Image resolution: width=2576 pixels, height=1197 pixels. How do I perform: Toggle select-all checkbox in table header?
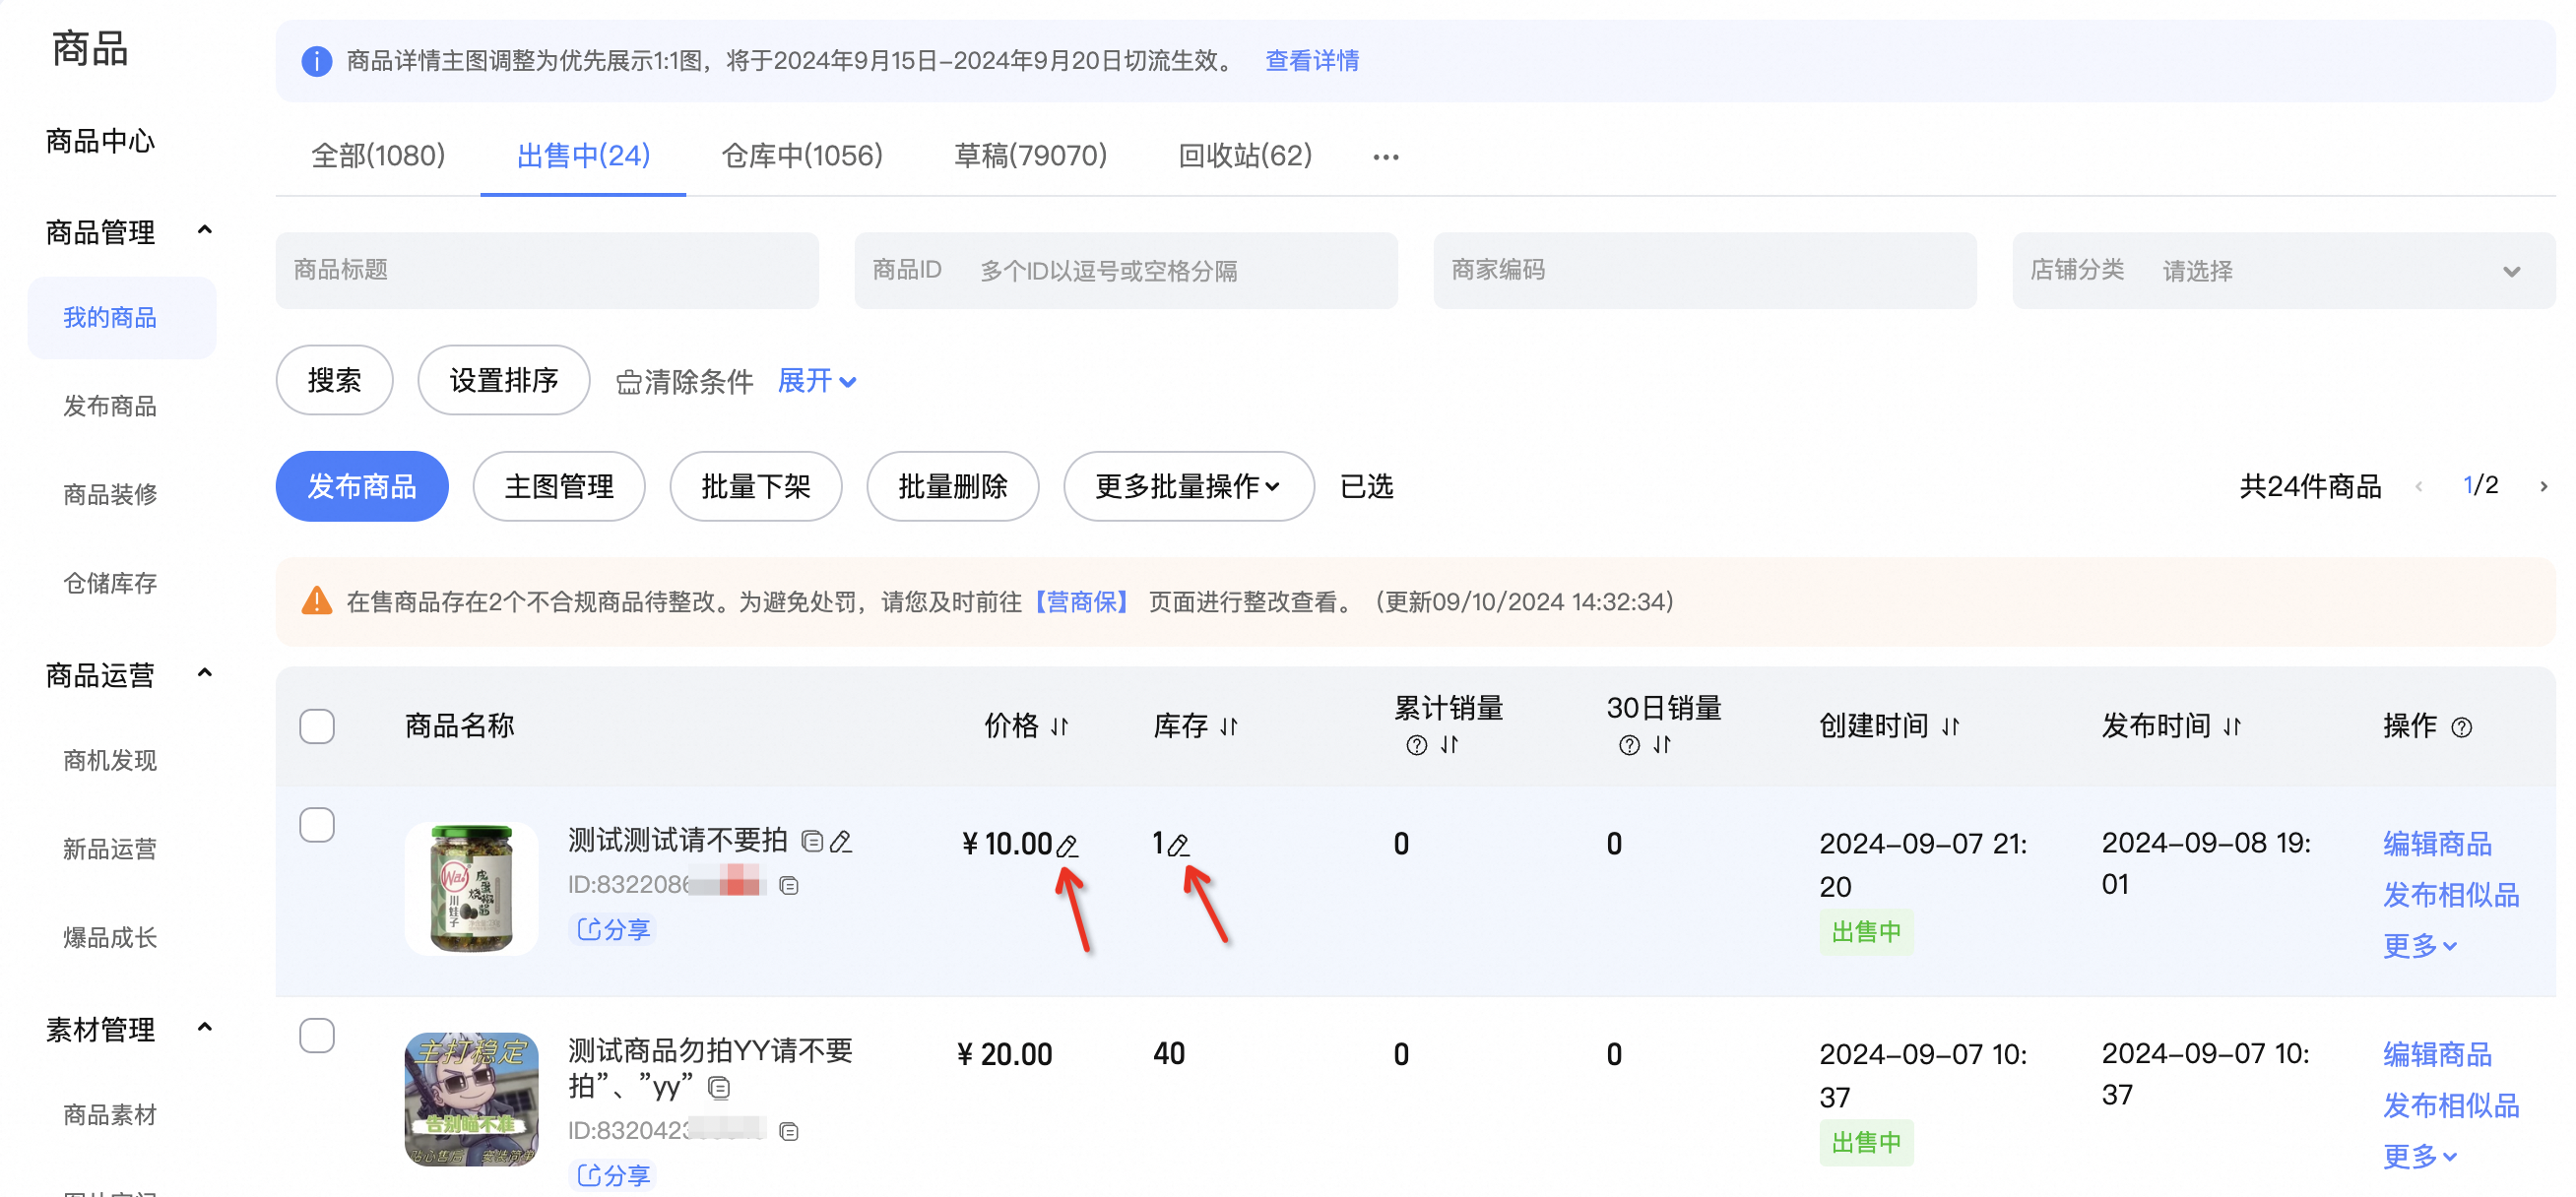317,726
